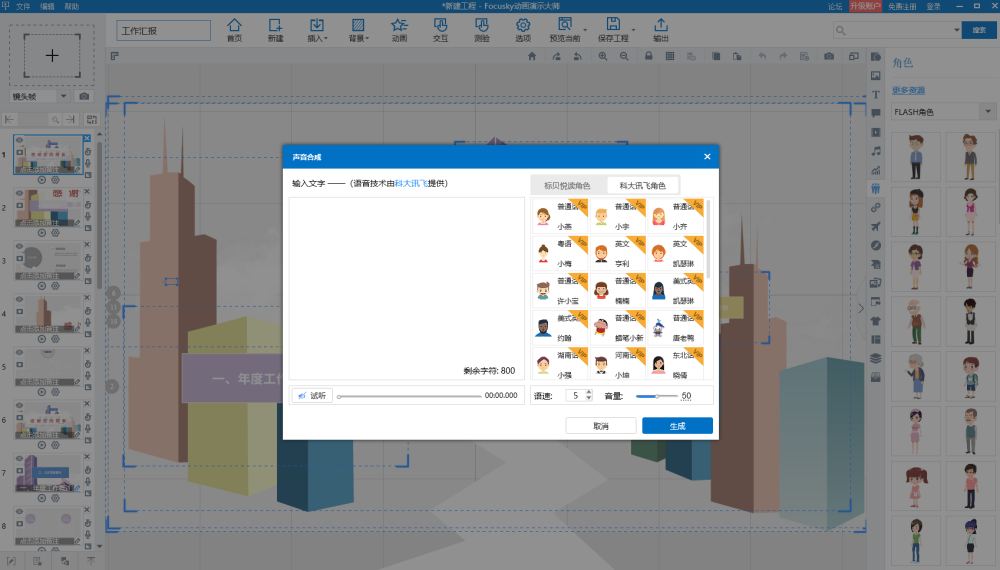Click the small home icon above canvas
The height and width of the screenshot is (570, 1000).
click(532, 56)
